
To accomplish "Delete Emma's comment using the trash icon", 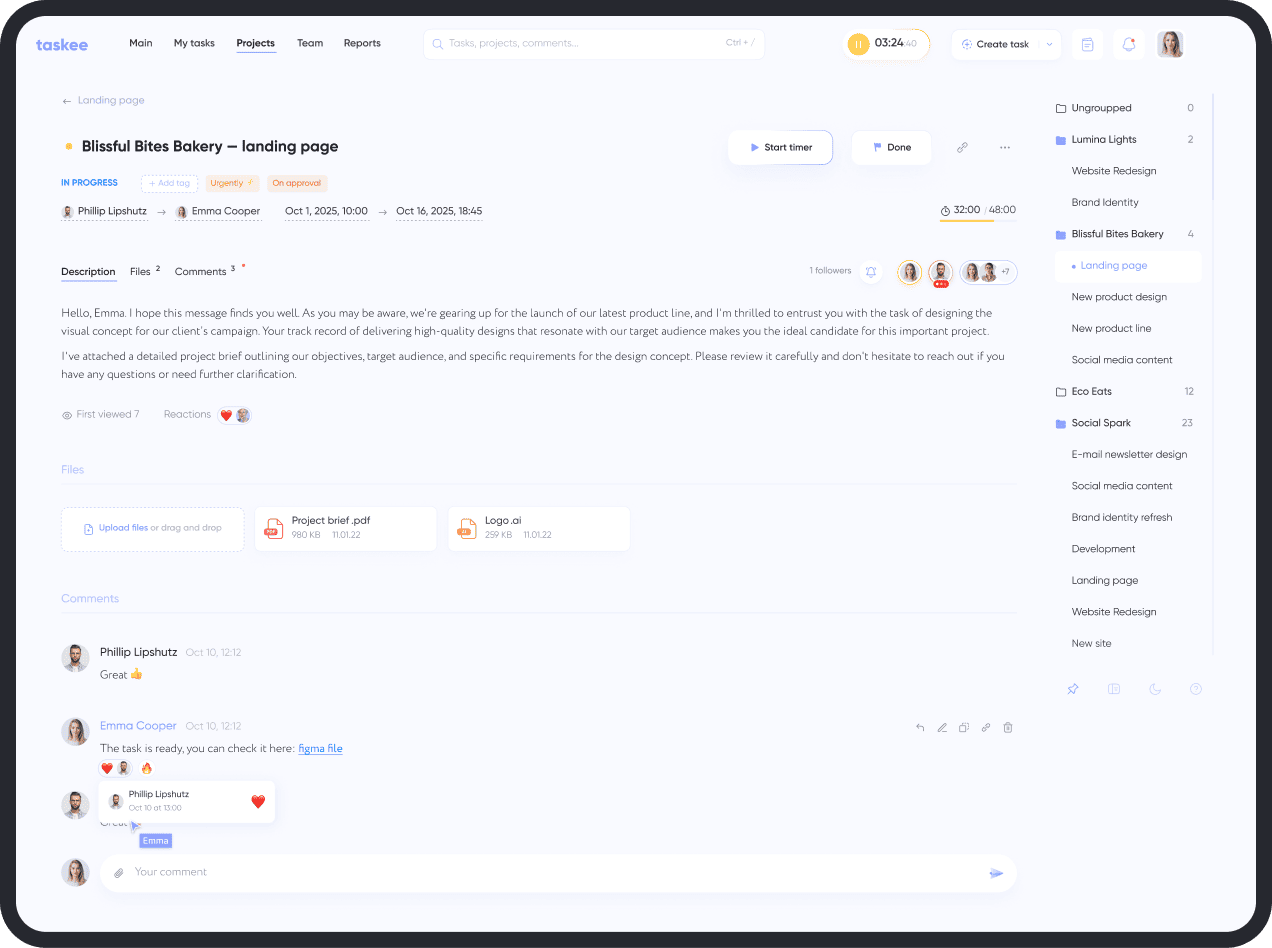I will tap(1008, 727).
